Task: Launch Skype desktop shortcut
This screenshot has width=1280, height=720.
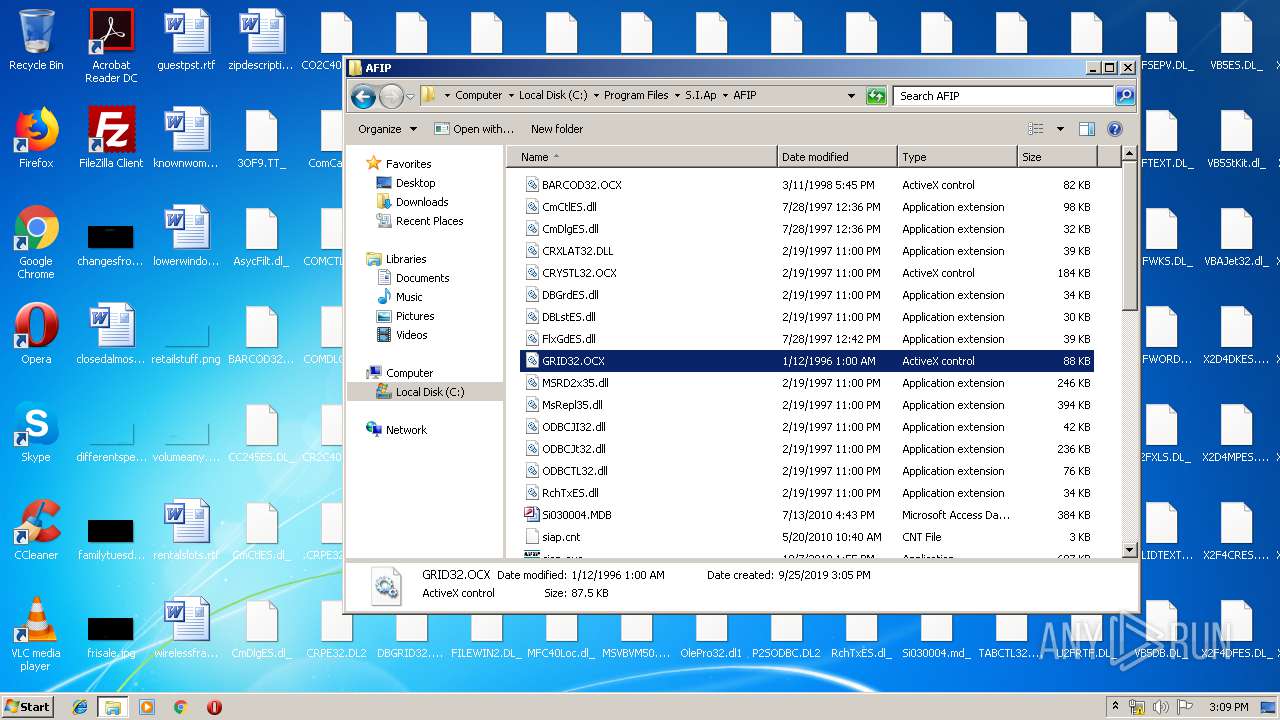Action: point(36,432)
